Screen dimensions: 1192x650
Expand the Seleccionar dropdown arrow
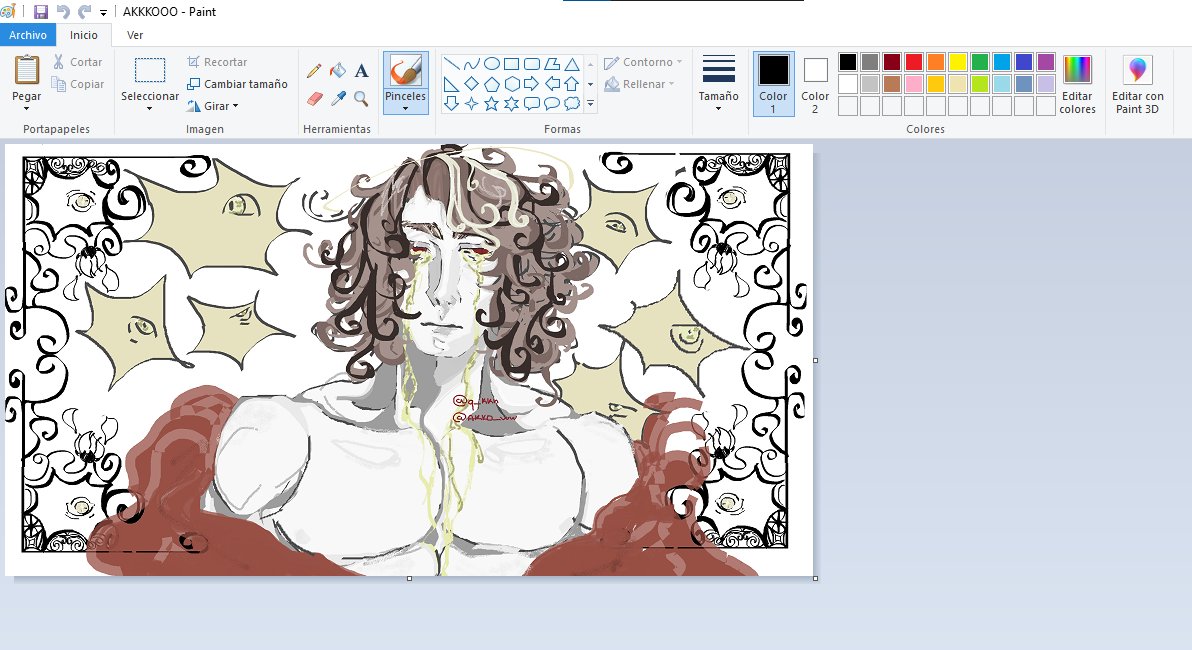coord(150,108)
